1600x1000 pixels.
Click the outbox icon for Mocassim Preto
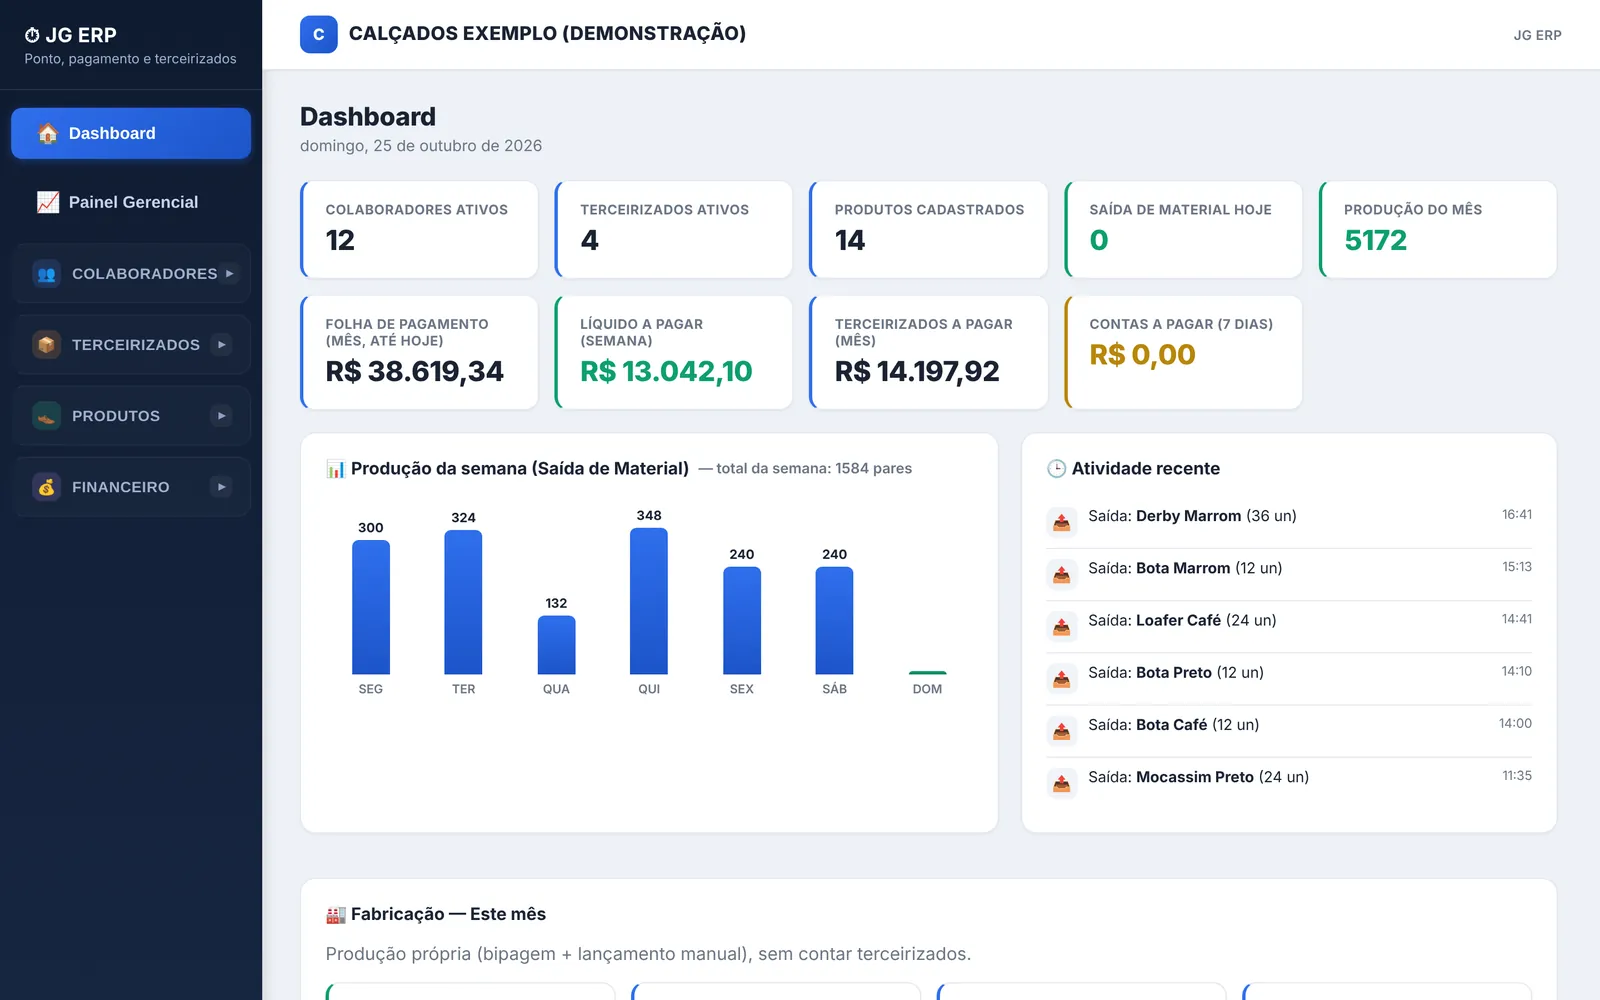click(1062, 783)
